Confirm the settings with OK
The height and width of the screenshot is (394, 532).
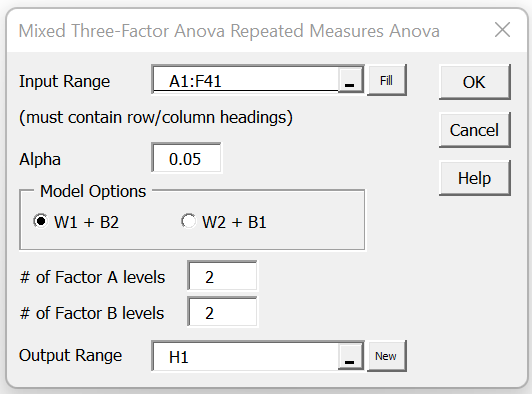click(x=474, y=82)
